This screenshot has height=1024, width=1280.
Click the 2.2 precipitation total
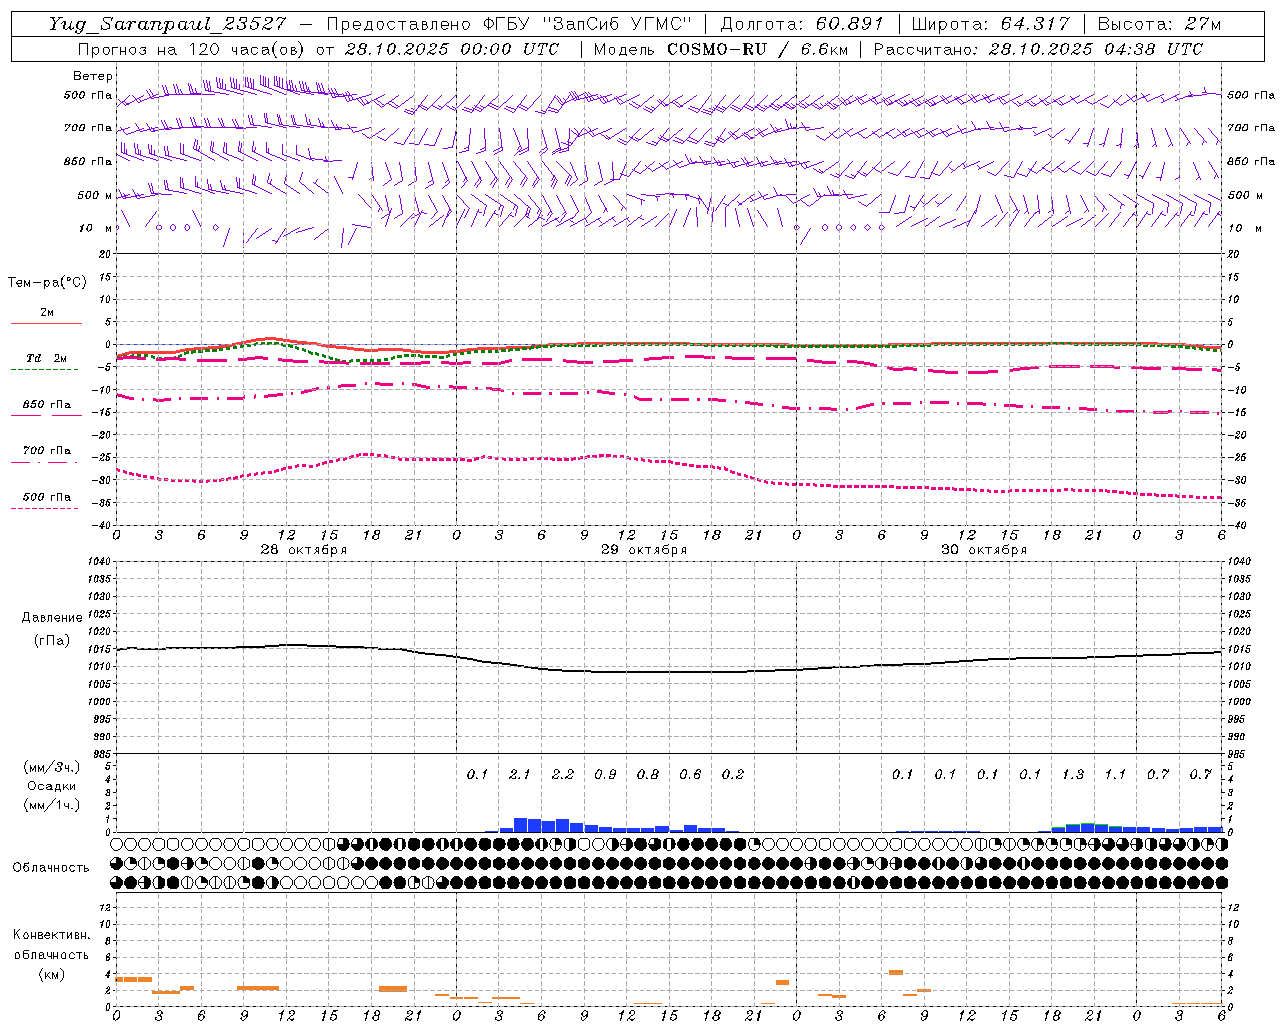coord(563,774)
